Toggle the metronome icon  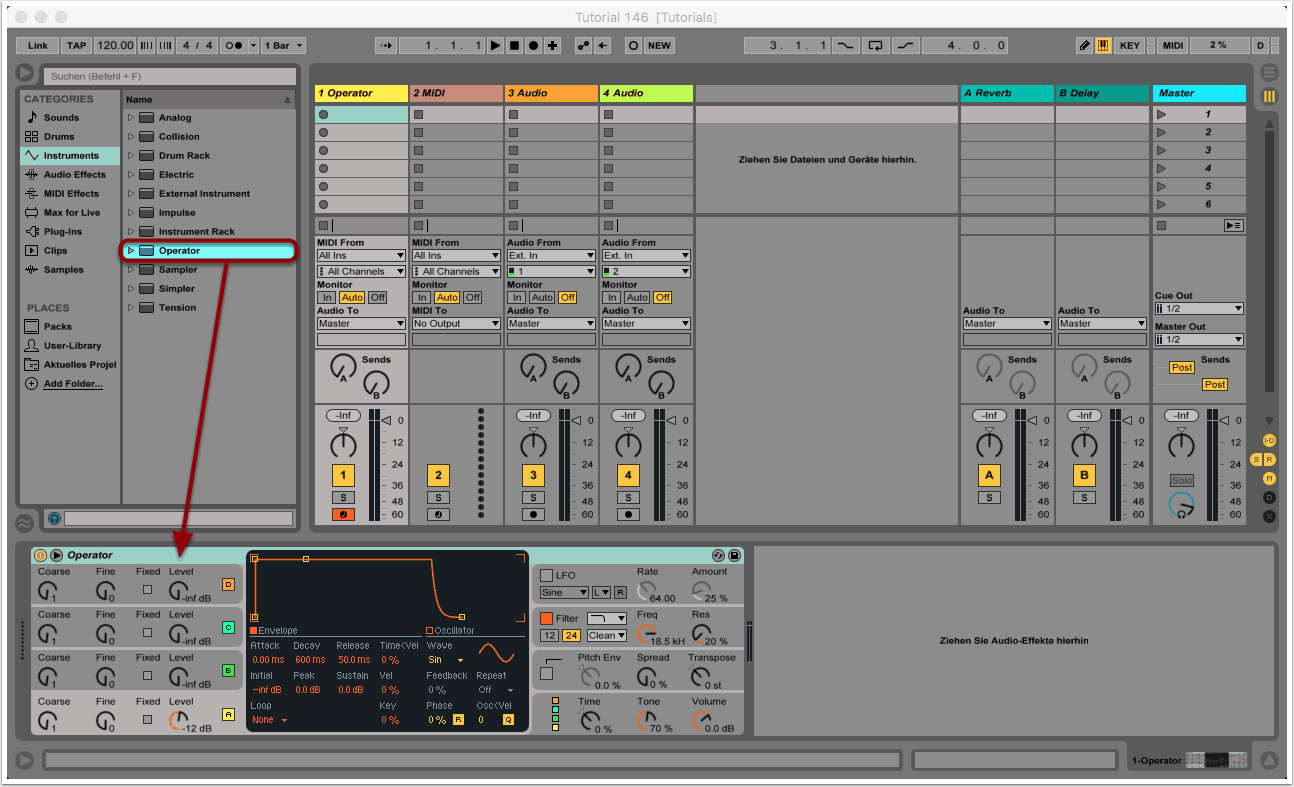coord(233,46)
